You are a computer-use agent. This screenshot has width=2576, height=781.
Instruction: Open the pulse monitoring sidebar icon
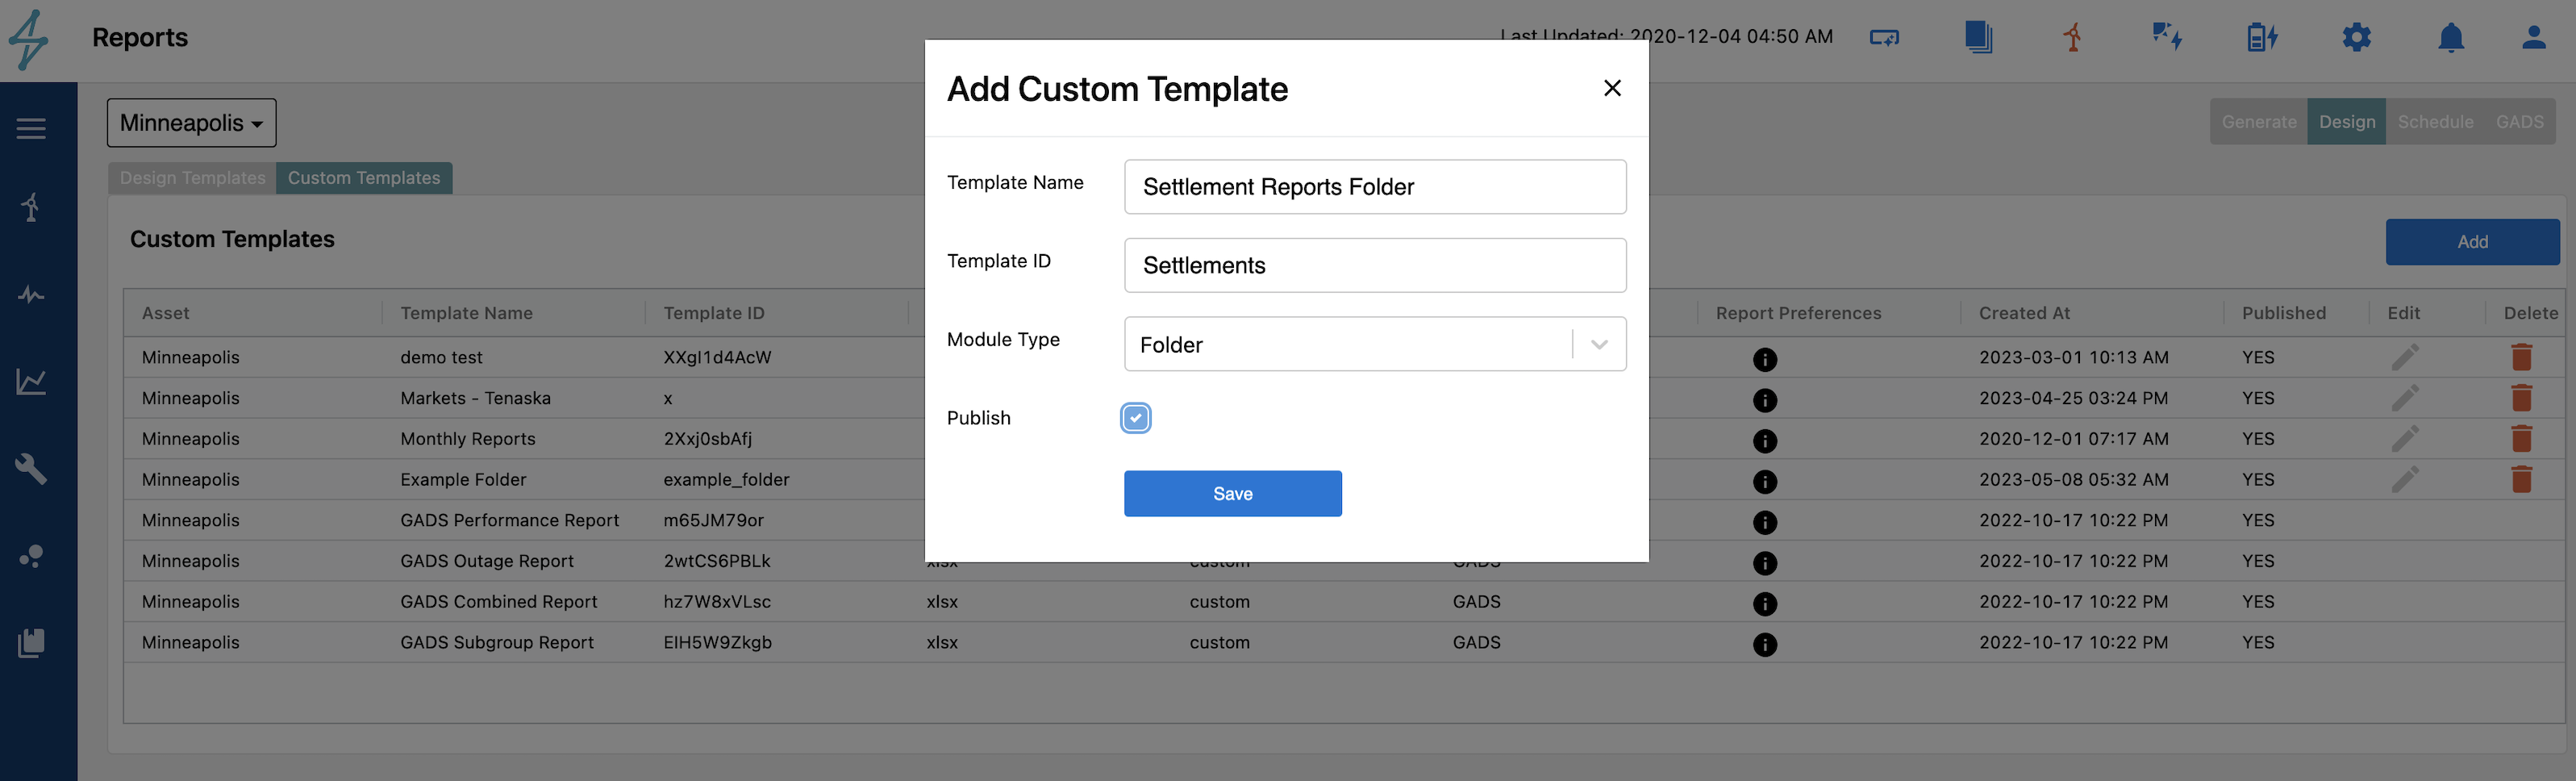[31, 295]
